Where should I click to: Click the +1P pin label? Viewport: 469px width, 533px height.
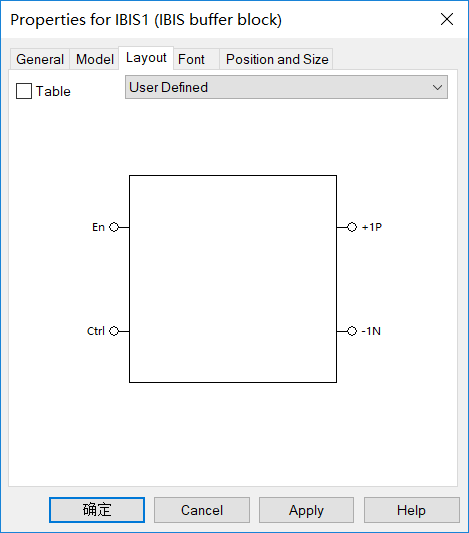[x=372, y=227]
